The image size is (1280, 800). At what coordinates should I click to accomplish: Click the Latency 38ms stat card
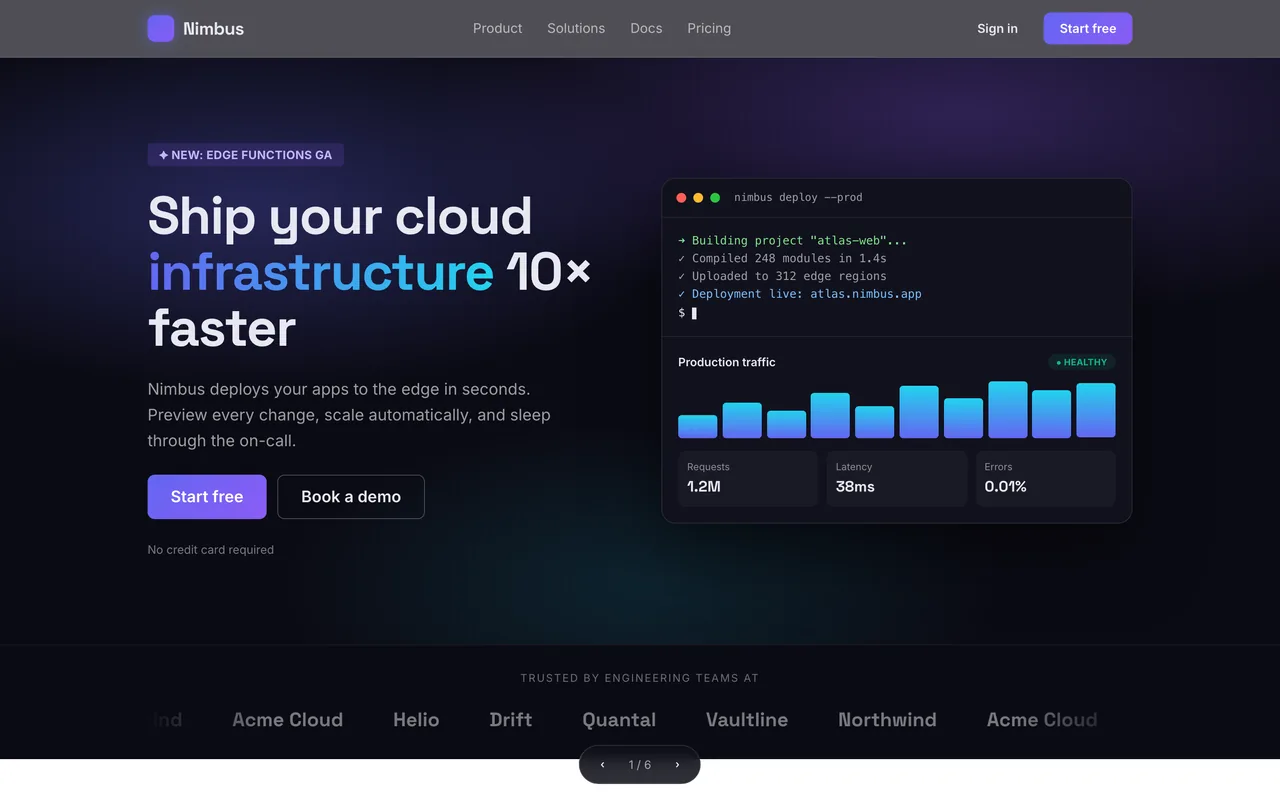point(897,478)
